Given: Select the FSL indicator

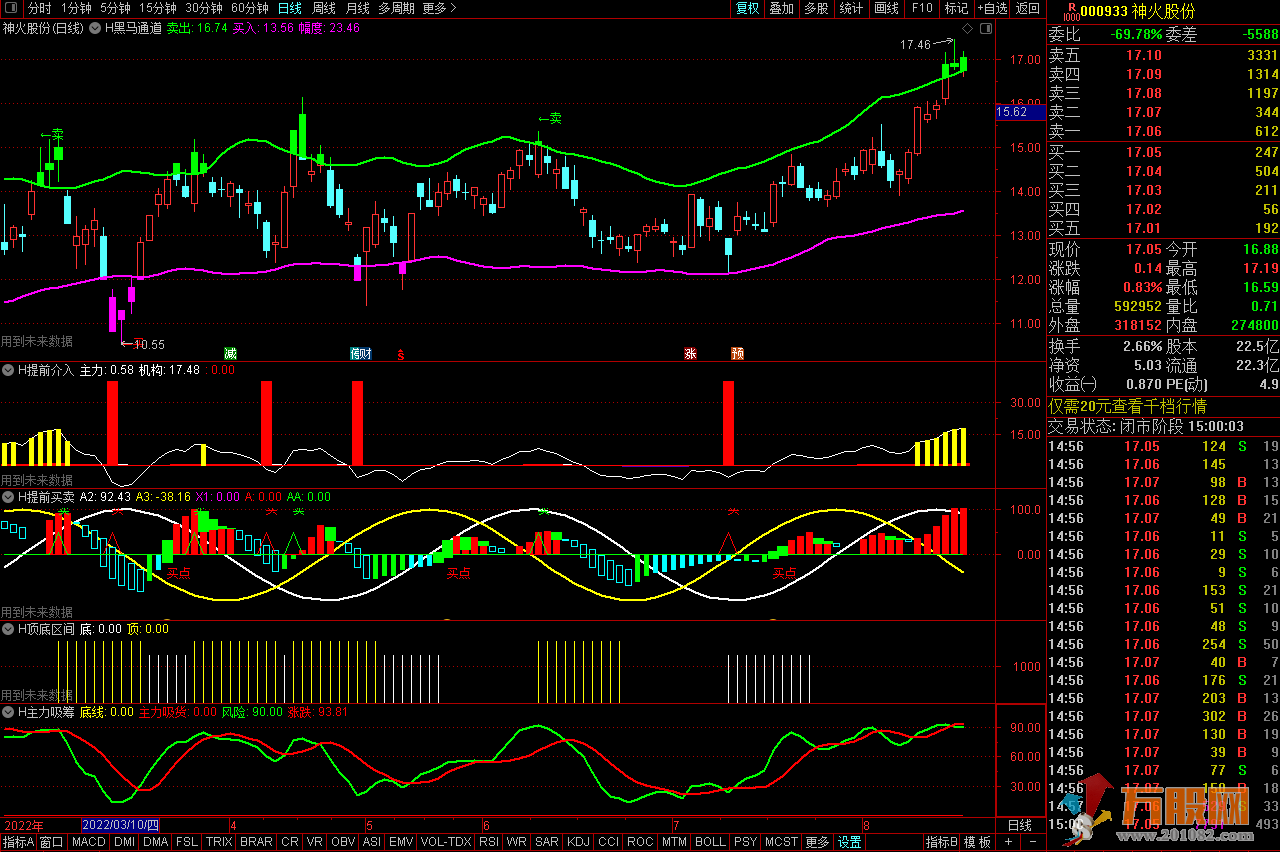Looking at the screenshot, I should click(186, 842).
